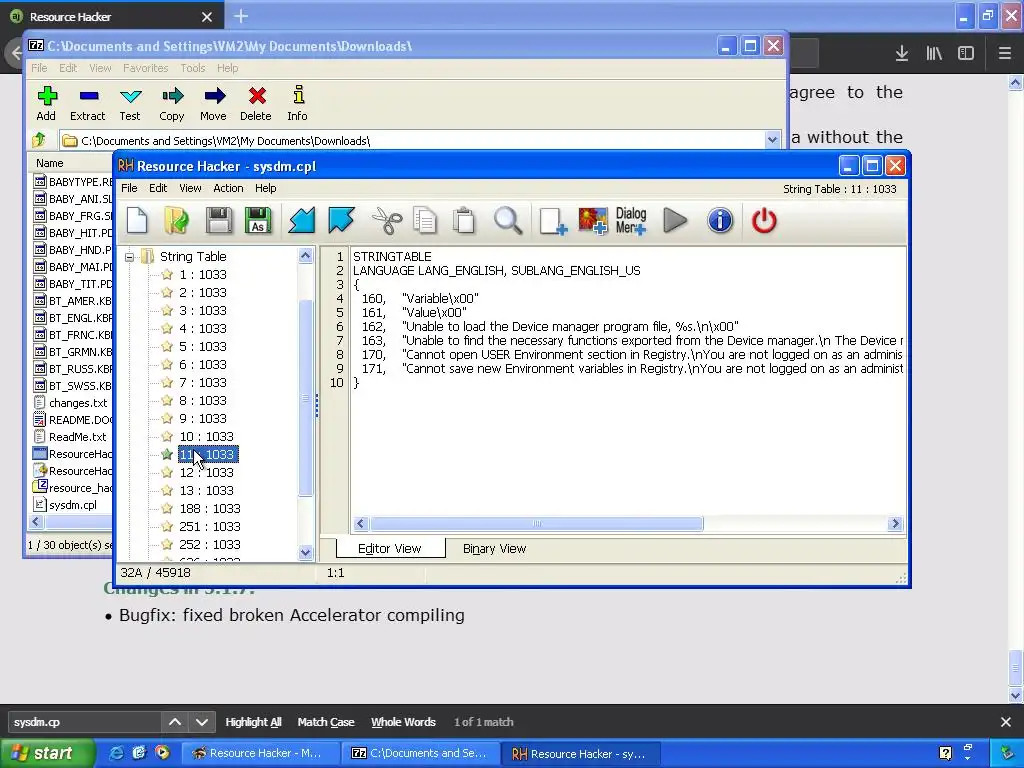Switch to Resource Hacker - M... taskbar button
Viewport: 1024px width, 768px height.
tap(261, 753)
